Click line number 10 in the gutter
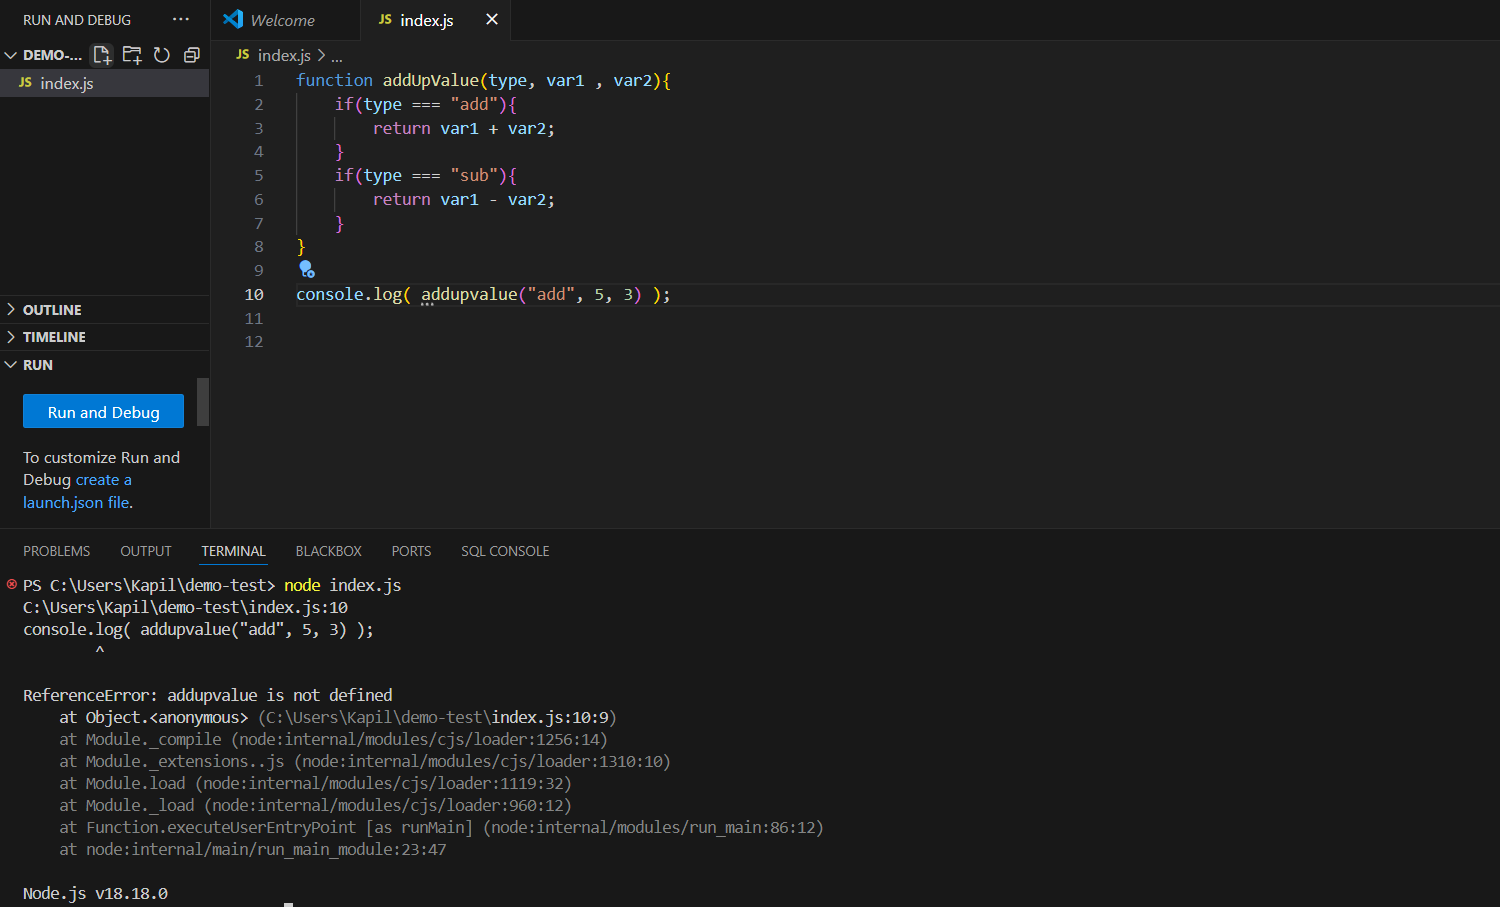Screen dimensions: 1500x907 pyautogui.click(x=254, y=295)
